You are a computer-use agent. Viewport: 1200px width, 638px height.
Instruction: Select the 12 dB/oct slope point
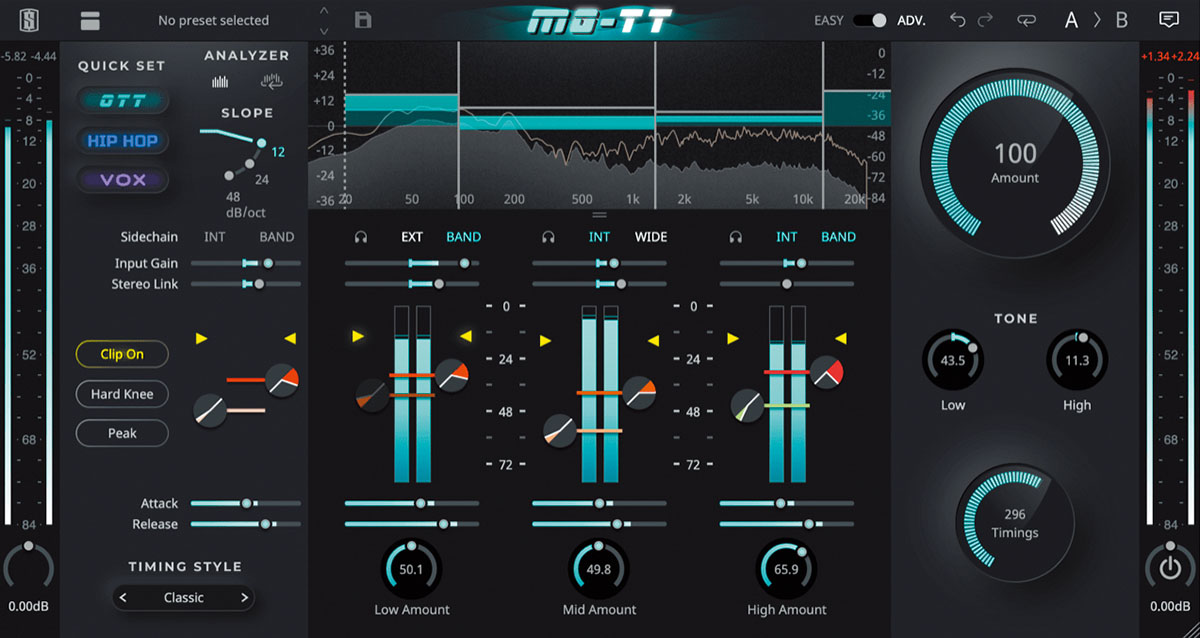click(x=262, y=144)
